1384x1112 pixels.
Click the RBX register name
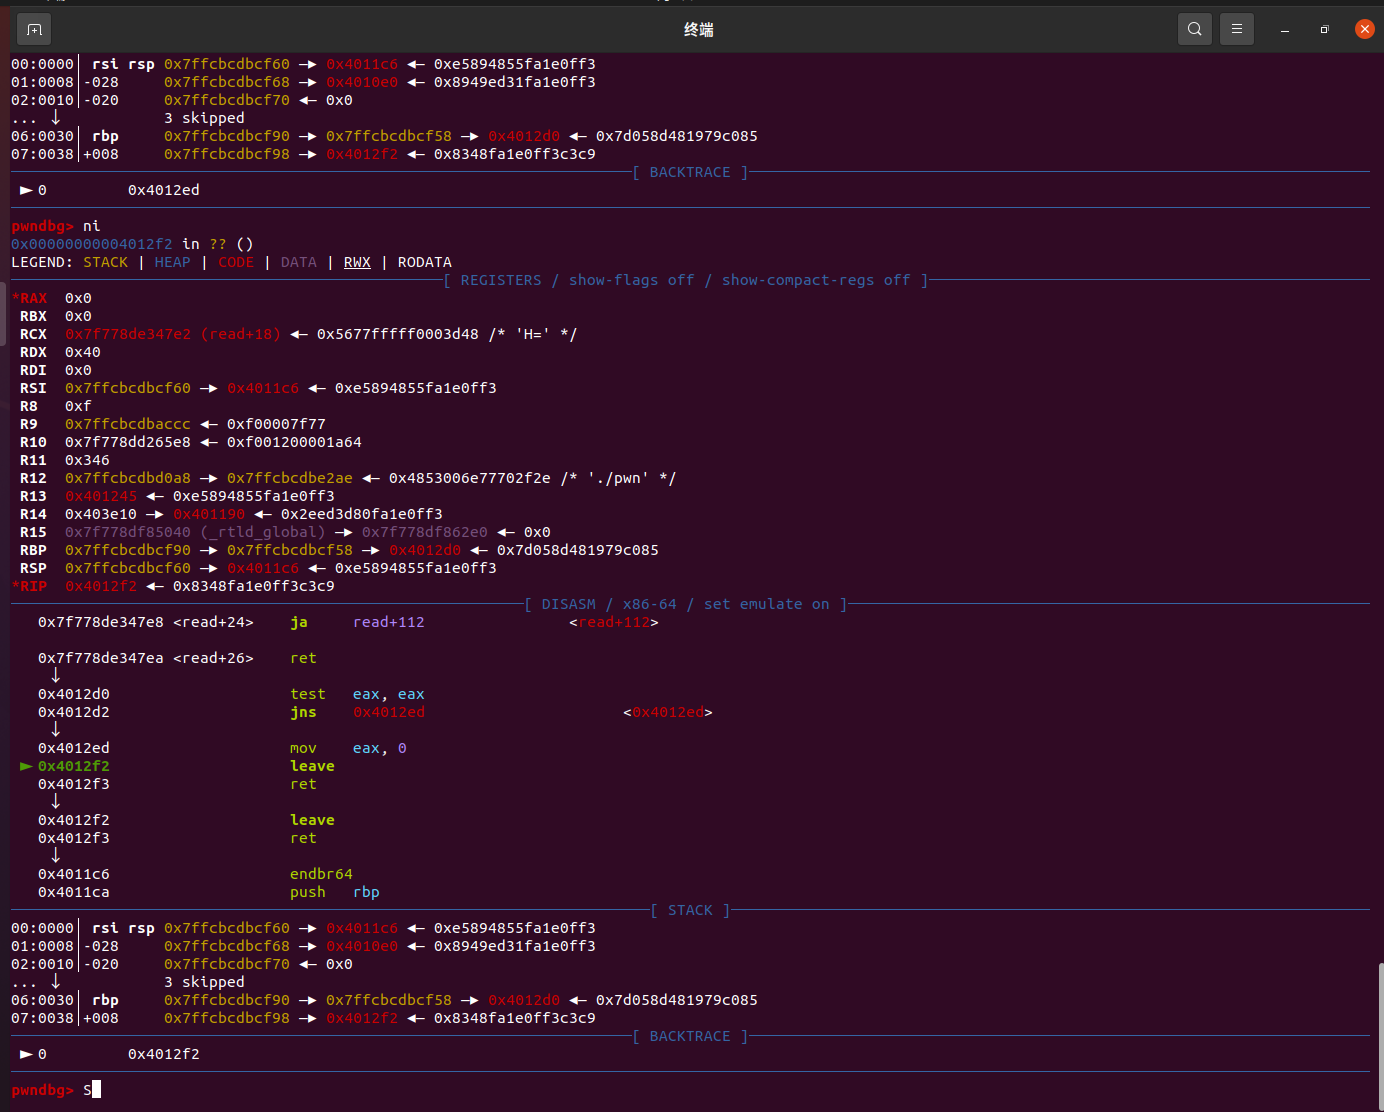(33, 316)
